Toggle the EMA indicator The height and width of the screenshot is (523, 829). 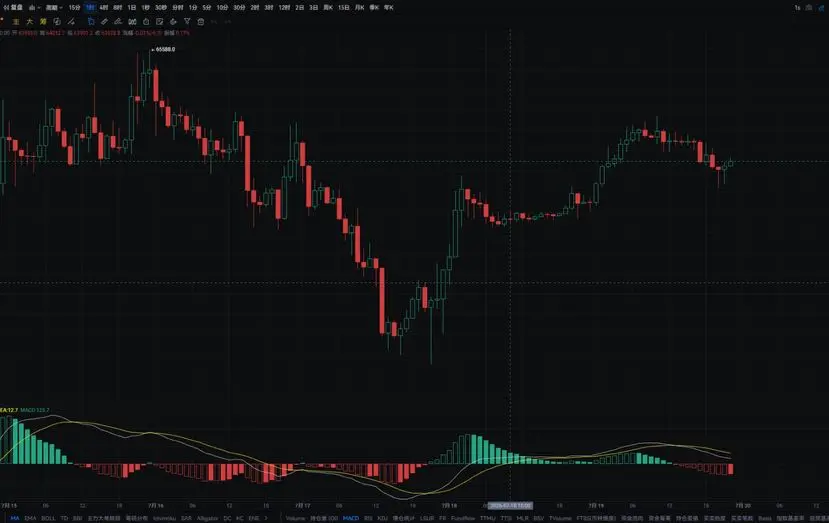click(30, 518)
